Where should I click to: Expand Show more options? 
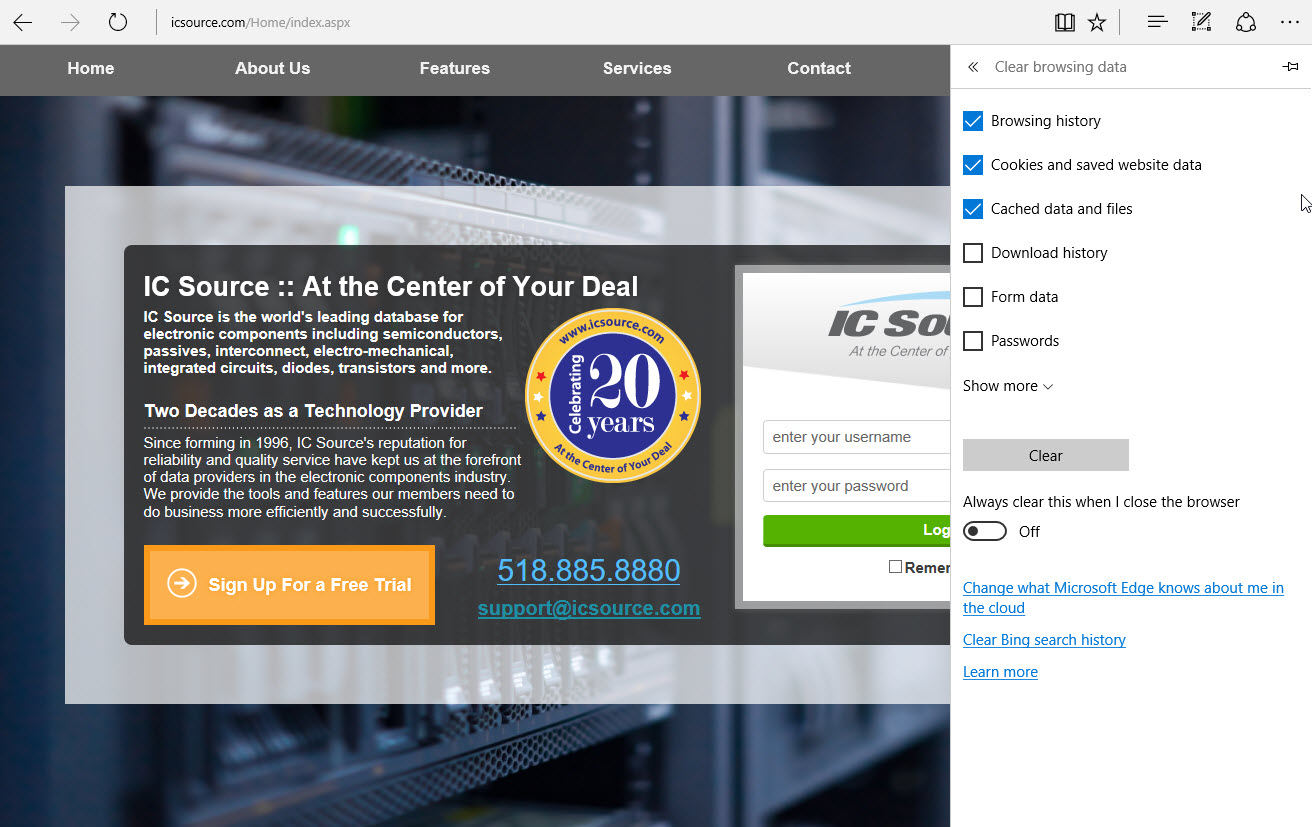(1008, 386)
